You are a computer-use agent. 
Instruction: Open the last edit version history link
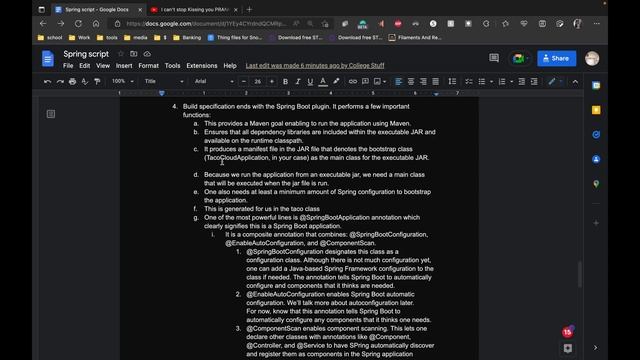pos(315,66)
